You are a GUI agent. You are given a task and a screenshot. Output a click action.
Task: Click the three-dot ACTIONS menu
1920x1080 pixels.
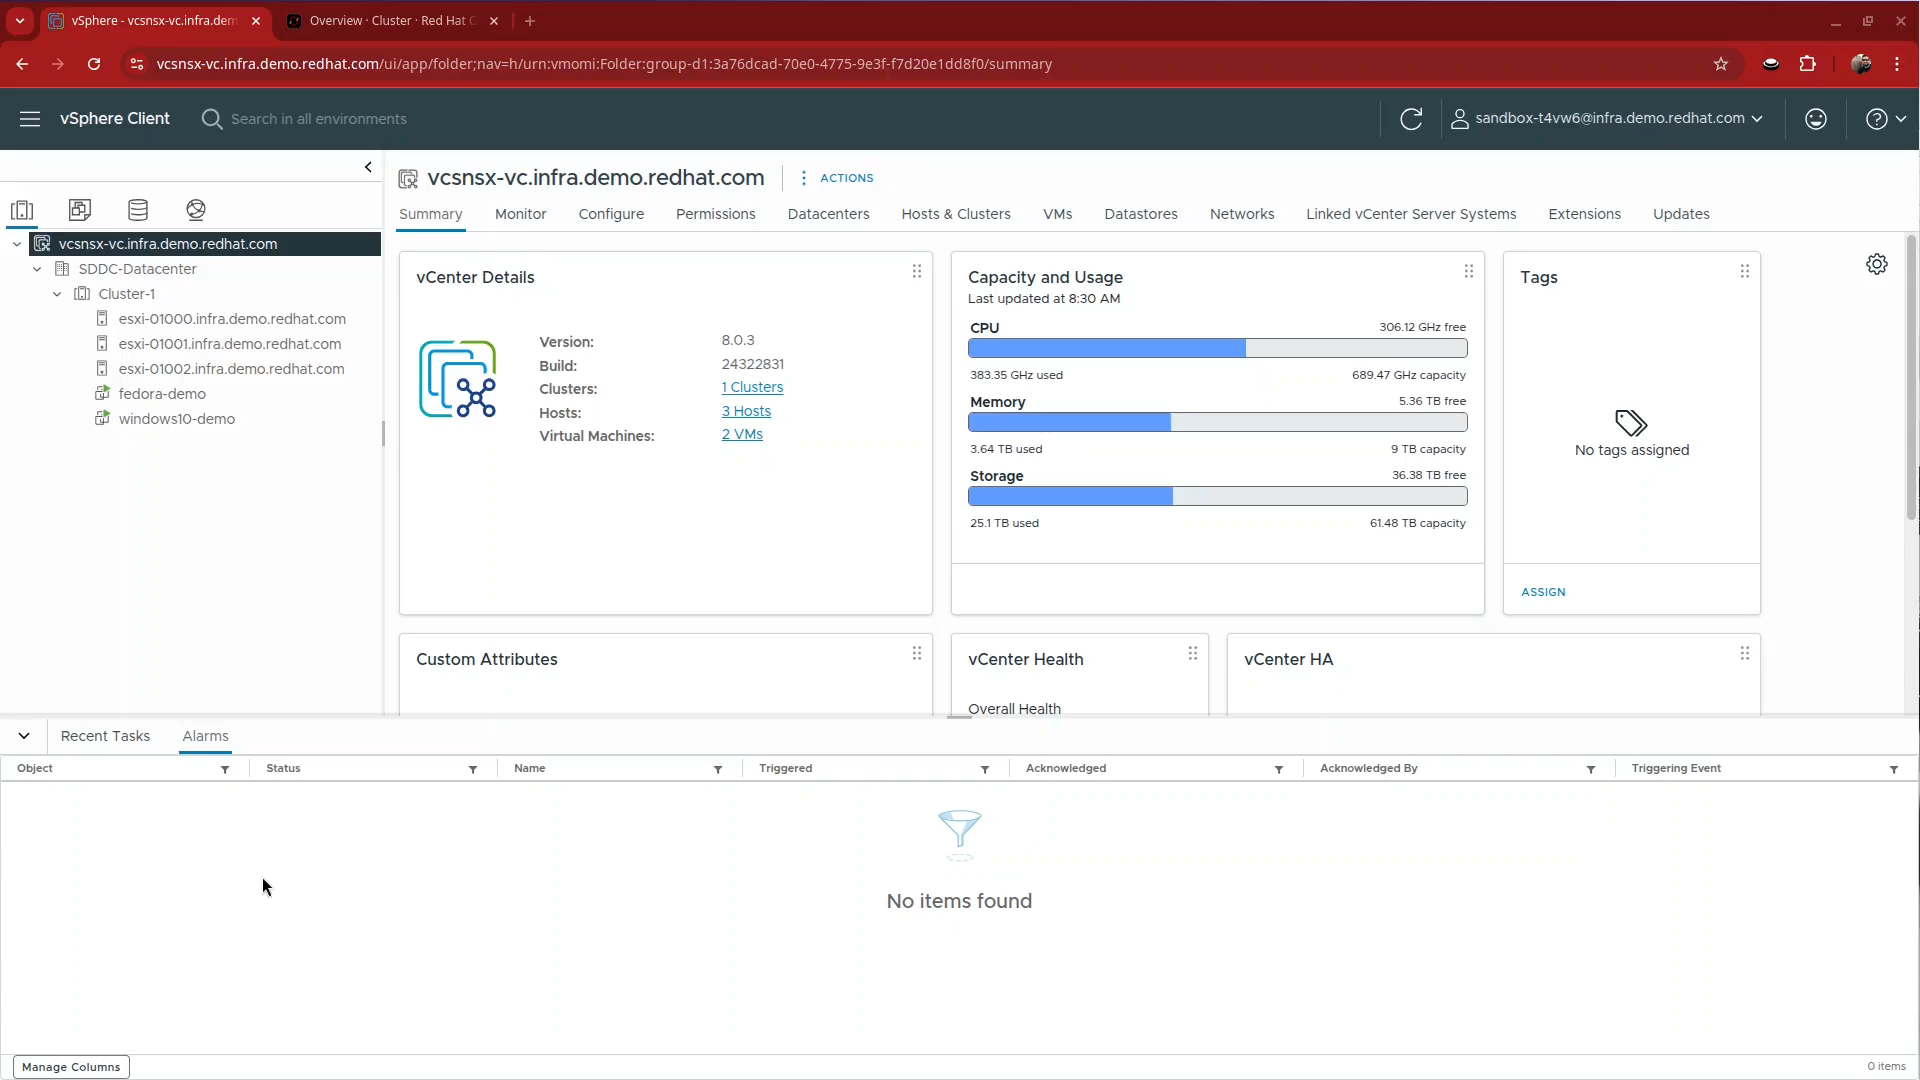coord(804,178)
